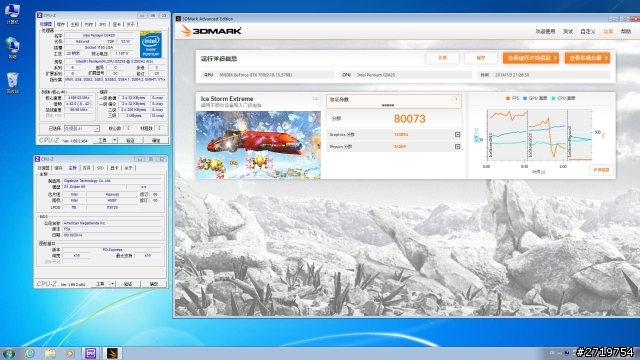Viewport: 640px width, 360px height.
Task: Select the SPD tab in the lower CPU-Z
Action: (x=100, y=168)
